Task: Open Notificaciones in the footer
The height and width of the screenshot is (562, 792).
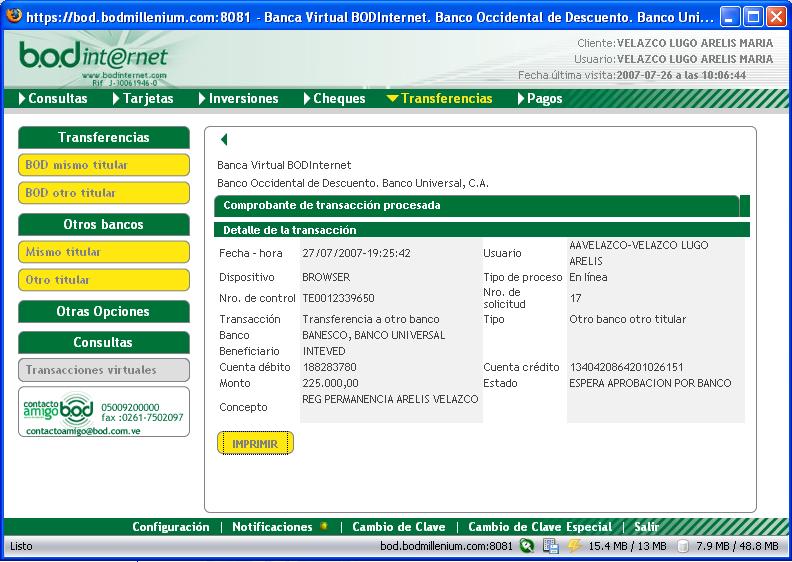Action: [272, 527]
